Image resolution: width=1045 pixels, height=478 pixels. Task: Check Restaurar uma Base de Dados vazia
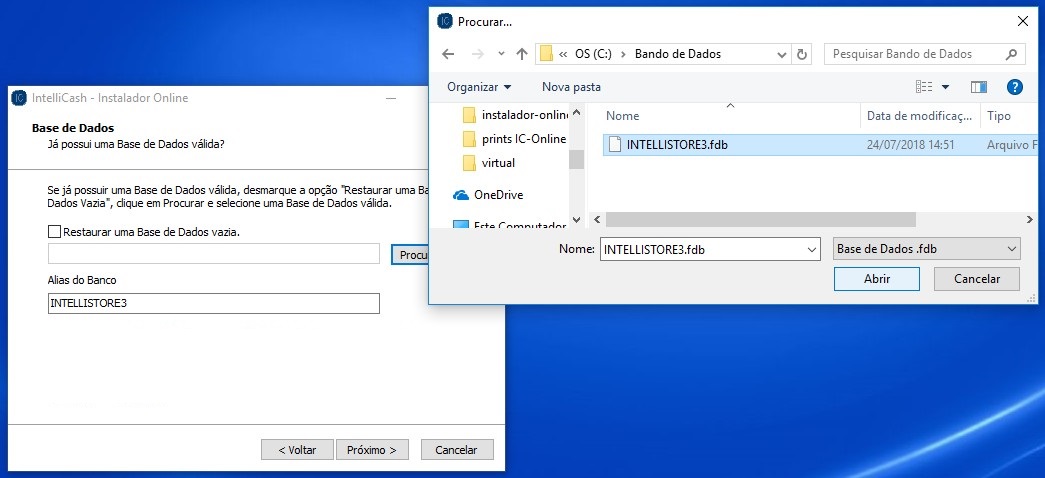coord(55,232)
